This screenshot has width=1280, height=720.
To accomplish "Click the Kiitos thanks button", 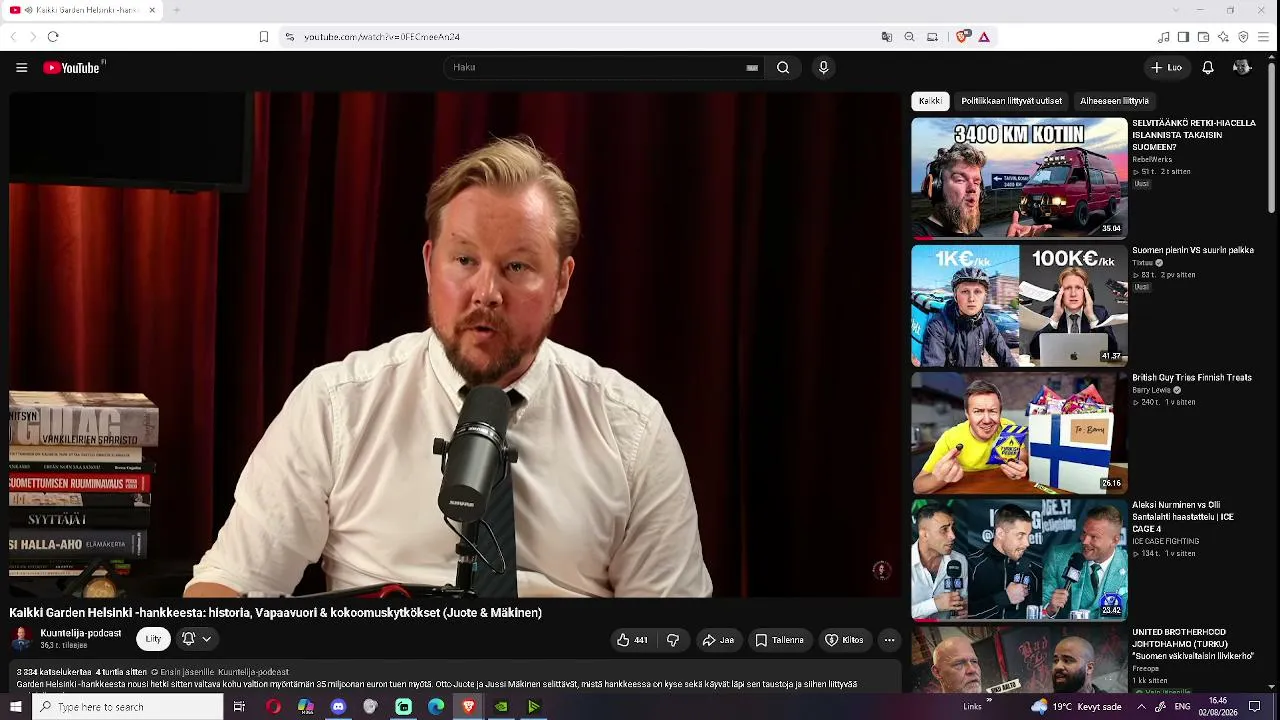I will [x=844, y=640].
